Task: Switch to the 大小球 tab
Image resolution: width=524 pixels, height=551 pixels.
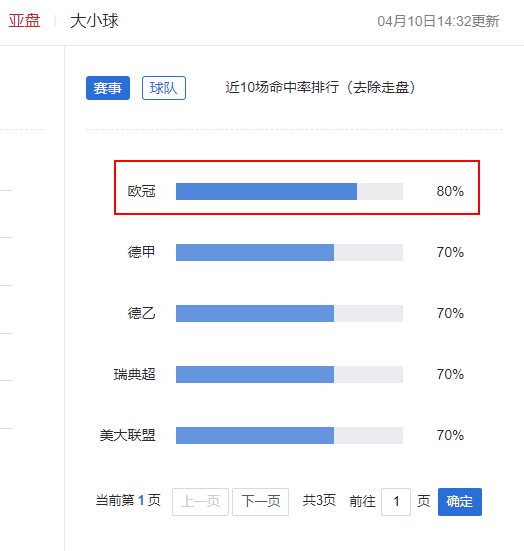Action: click(94, 21)
